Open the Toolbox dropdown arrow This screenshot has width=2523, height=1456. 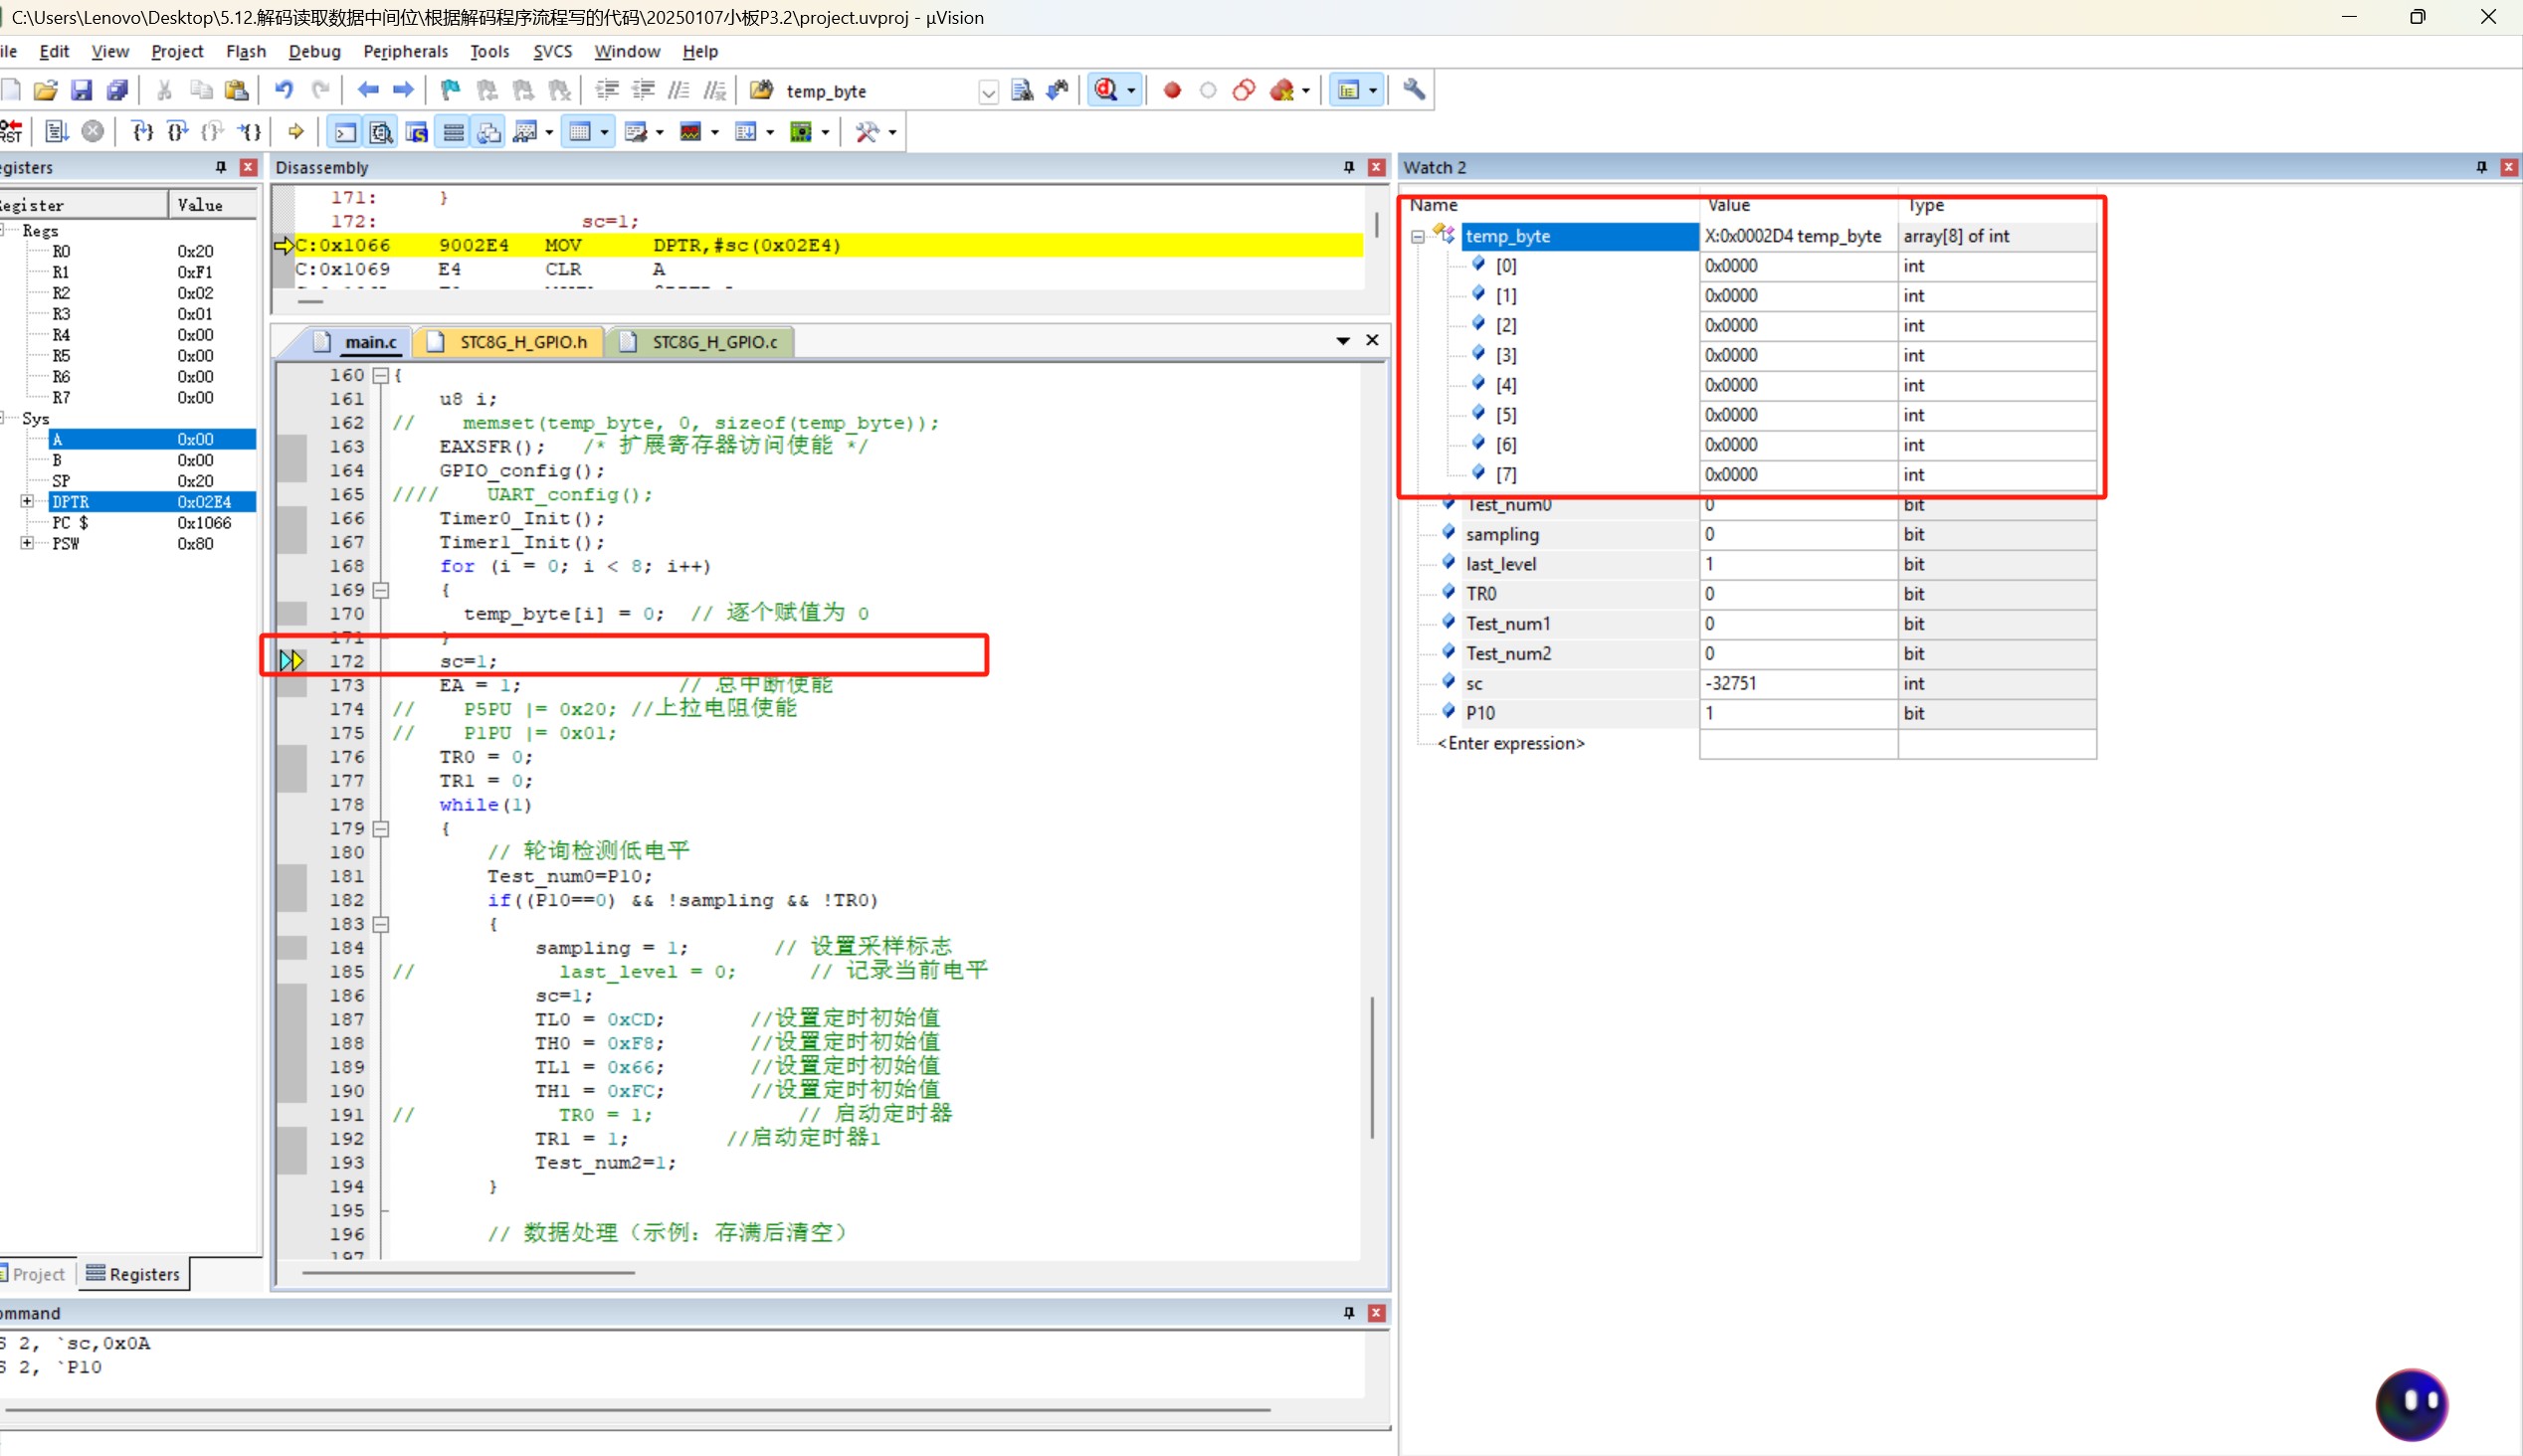892,132
